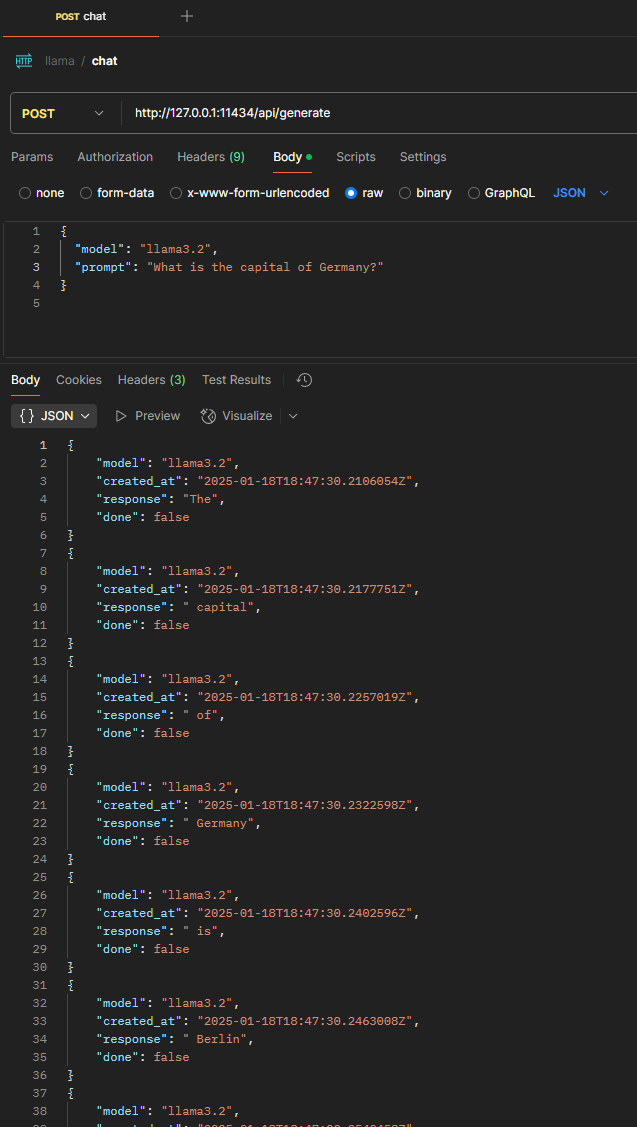Open Visualize response view
Image resolution: width=637 pixels, height=1127 pixels.
point(236,416)
